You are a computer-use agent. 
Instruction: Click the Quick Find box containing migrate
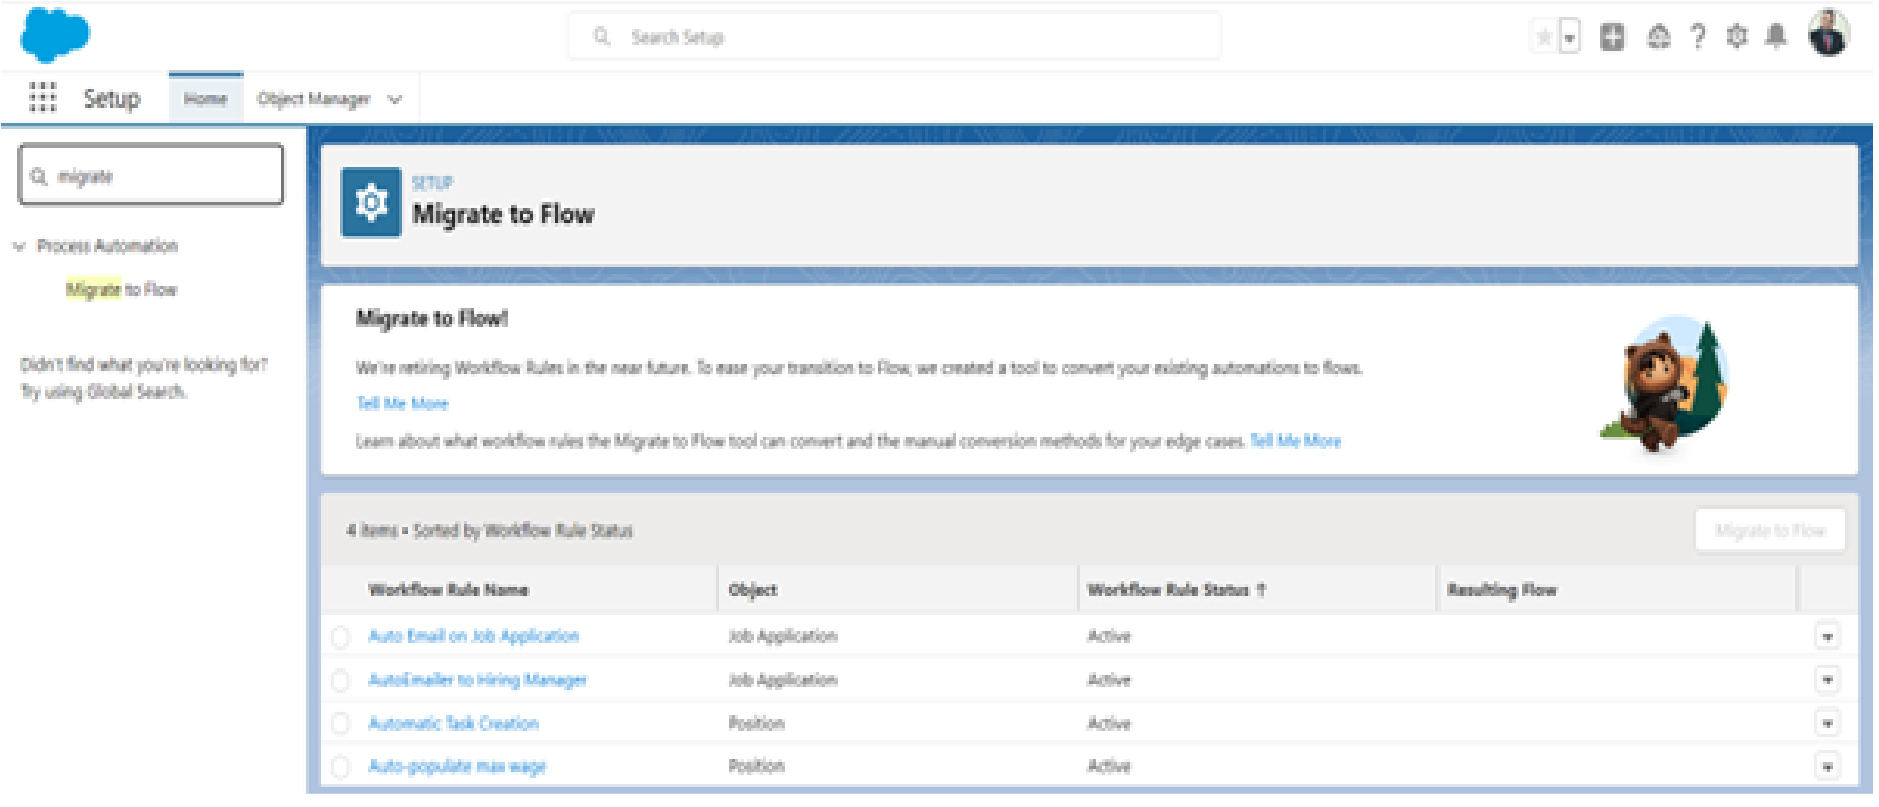(151, 175)
